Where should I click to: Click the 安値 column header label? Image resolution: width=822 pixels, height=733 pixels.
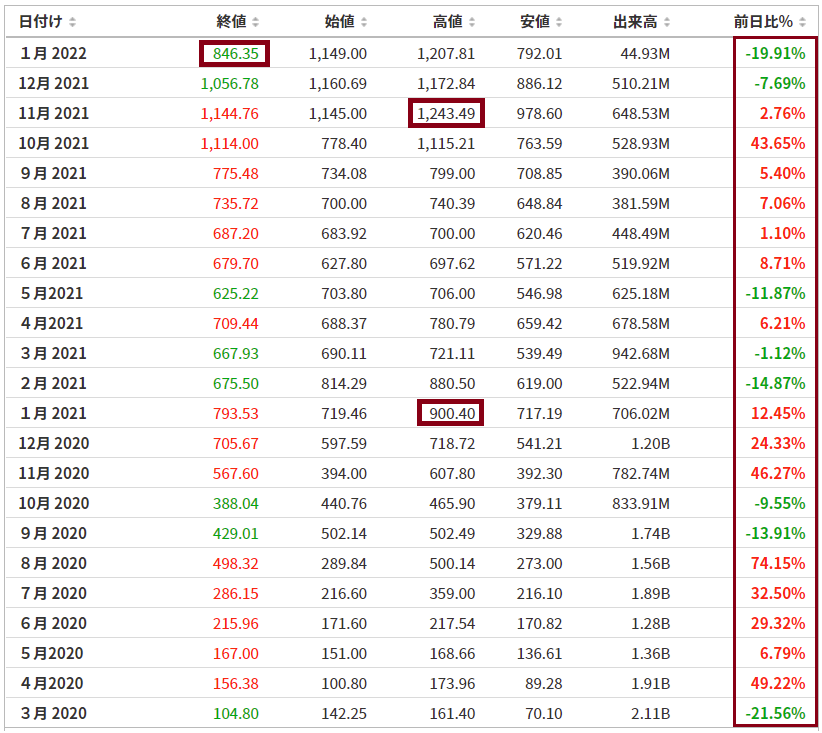coord(535,21)
